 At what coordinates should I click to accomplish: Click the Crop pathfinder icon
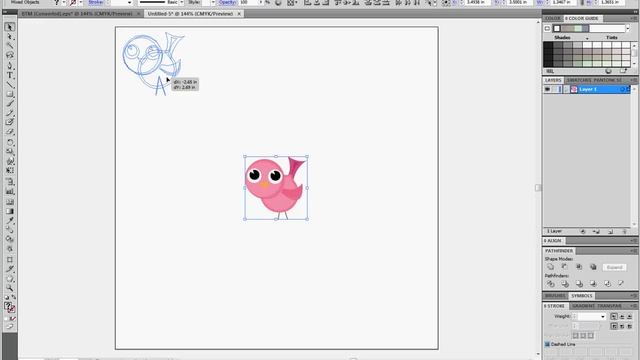(593, 284)
